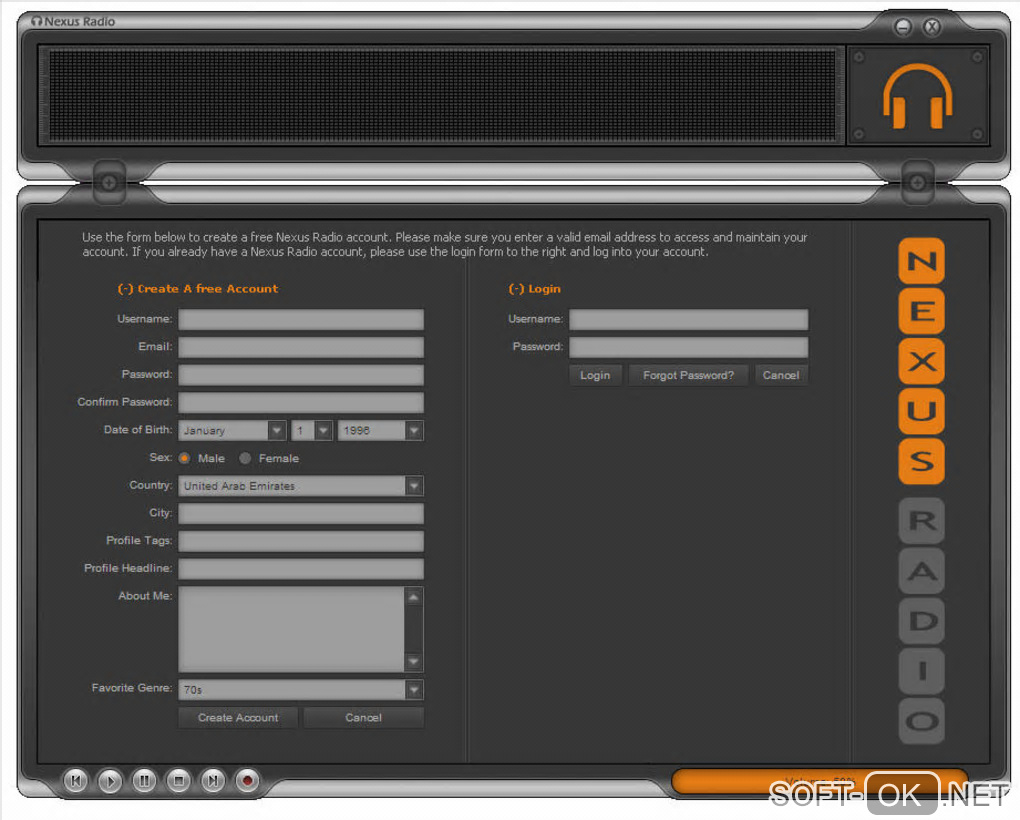
Task: Click the orange headphones logo
Action: [x=918, y=96]
